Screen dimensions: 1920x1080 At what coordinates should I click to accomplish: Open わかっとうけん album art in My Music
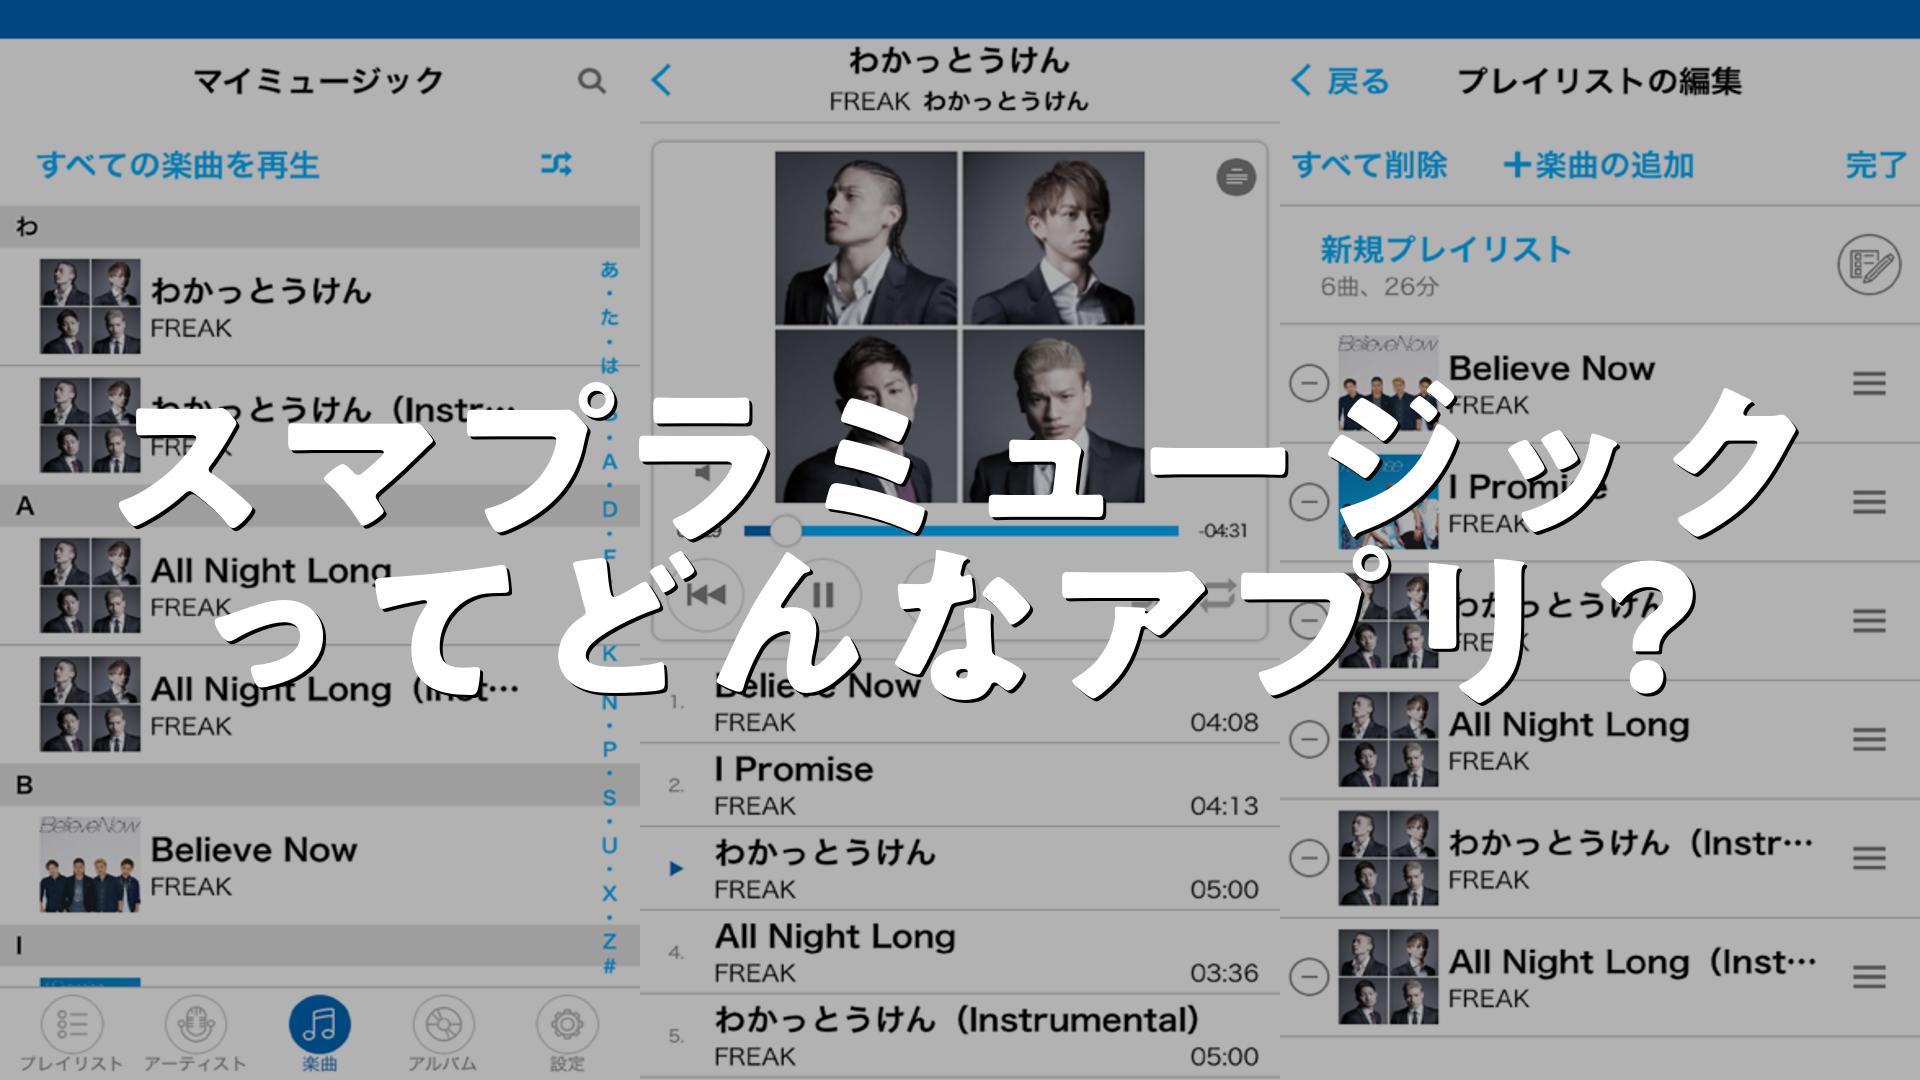(90, 306)
